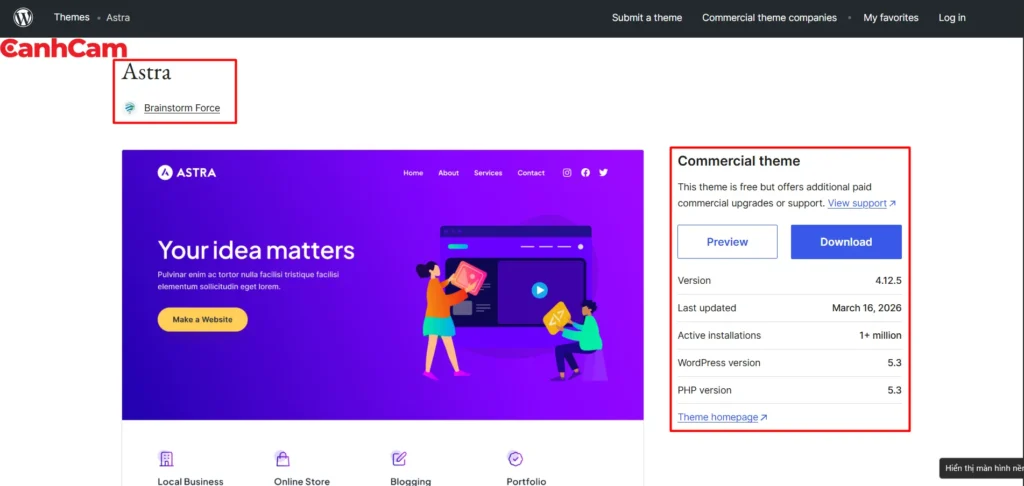Click the Blogging label
1024x486 pixels.
411,481
